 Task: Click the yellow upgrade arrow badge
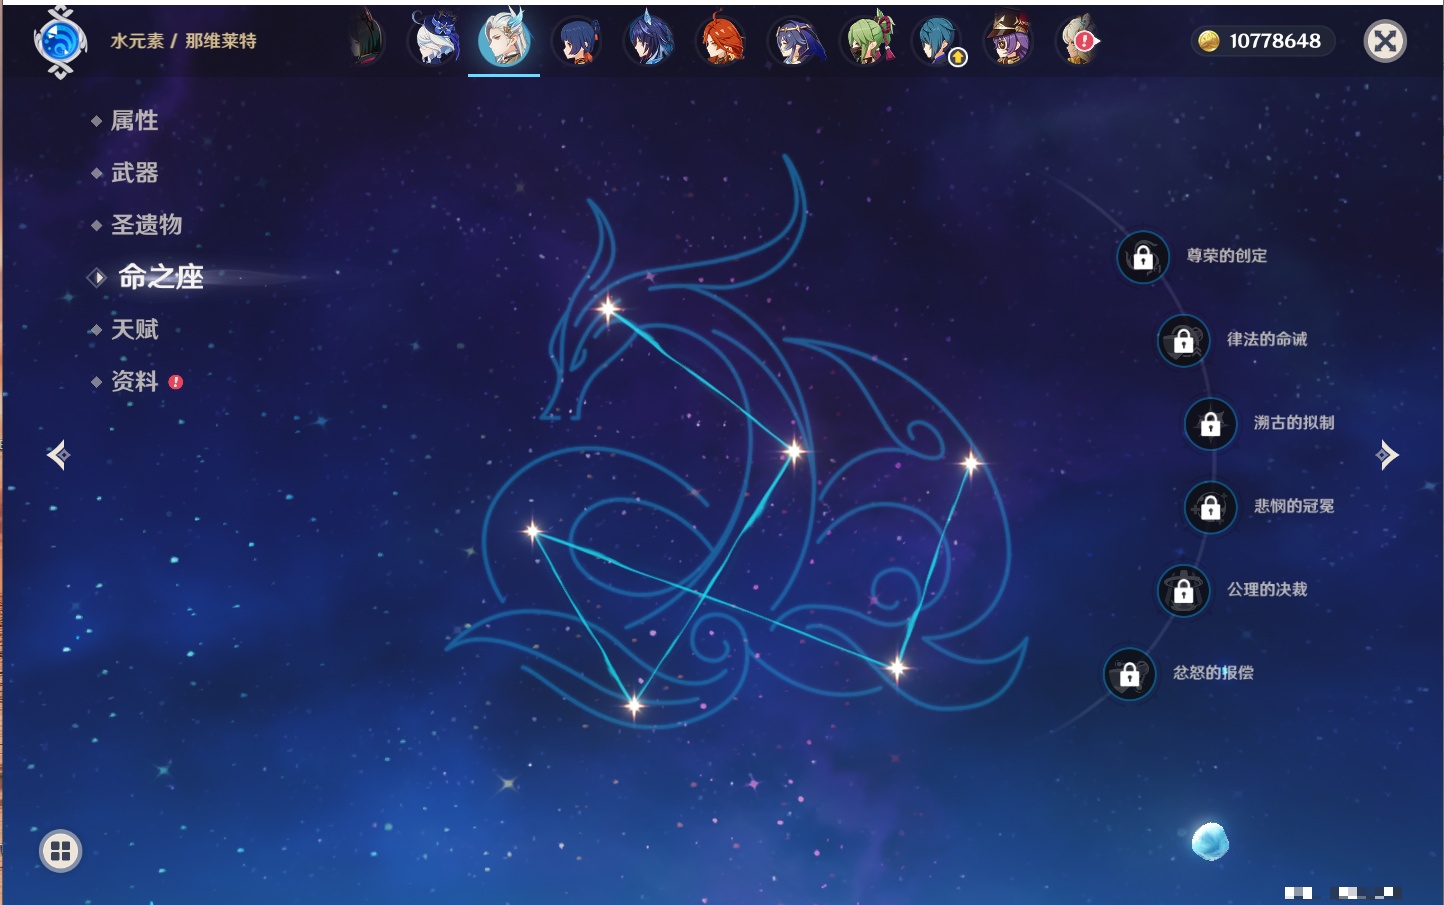[958, 58]
